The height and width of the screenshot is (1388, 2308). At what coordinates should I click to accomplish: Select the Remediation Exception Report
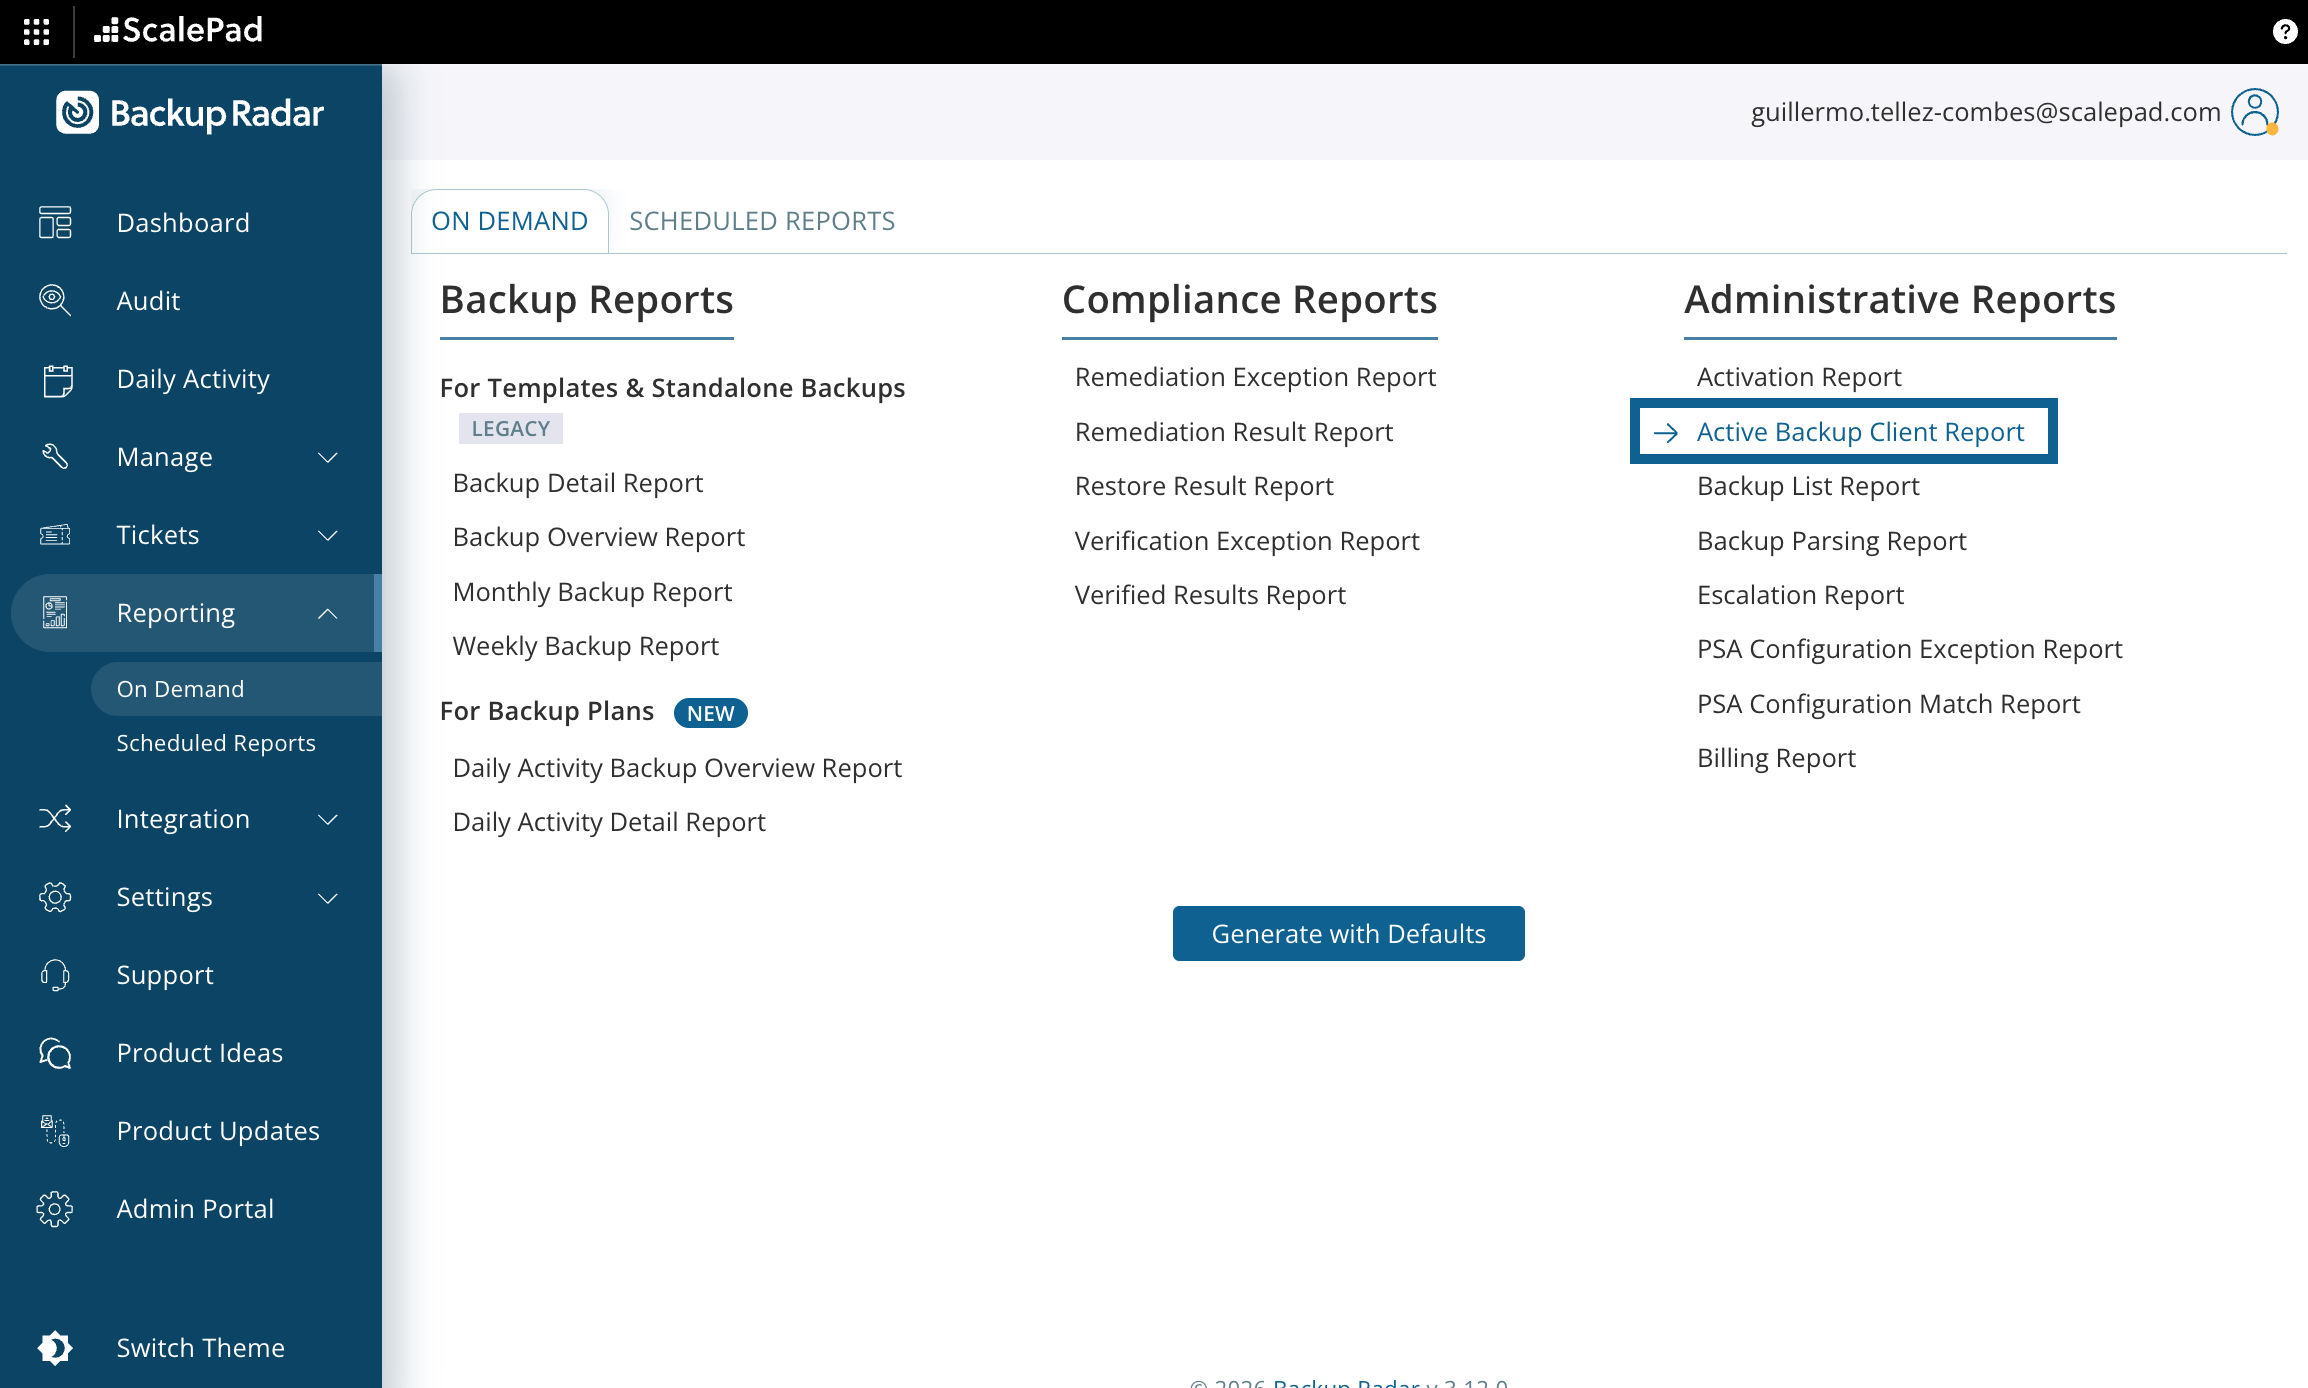click(x=1255, y=377)
